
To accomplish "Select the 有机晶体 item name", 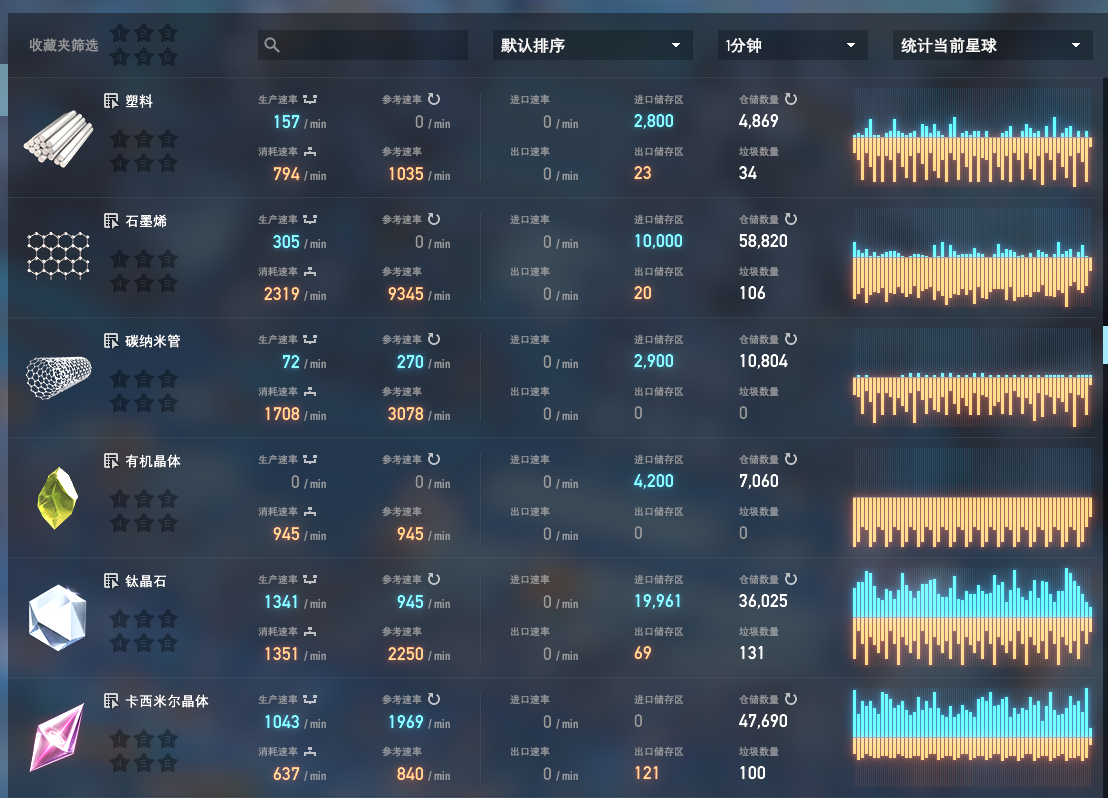I will [153, 461].
